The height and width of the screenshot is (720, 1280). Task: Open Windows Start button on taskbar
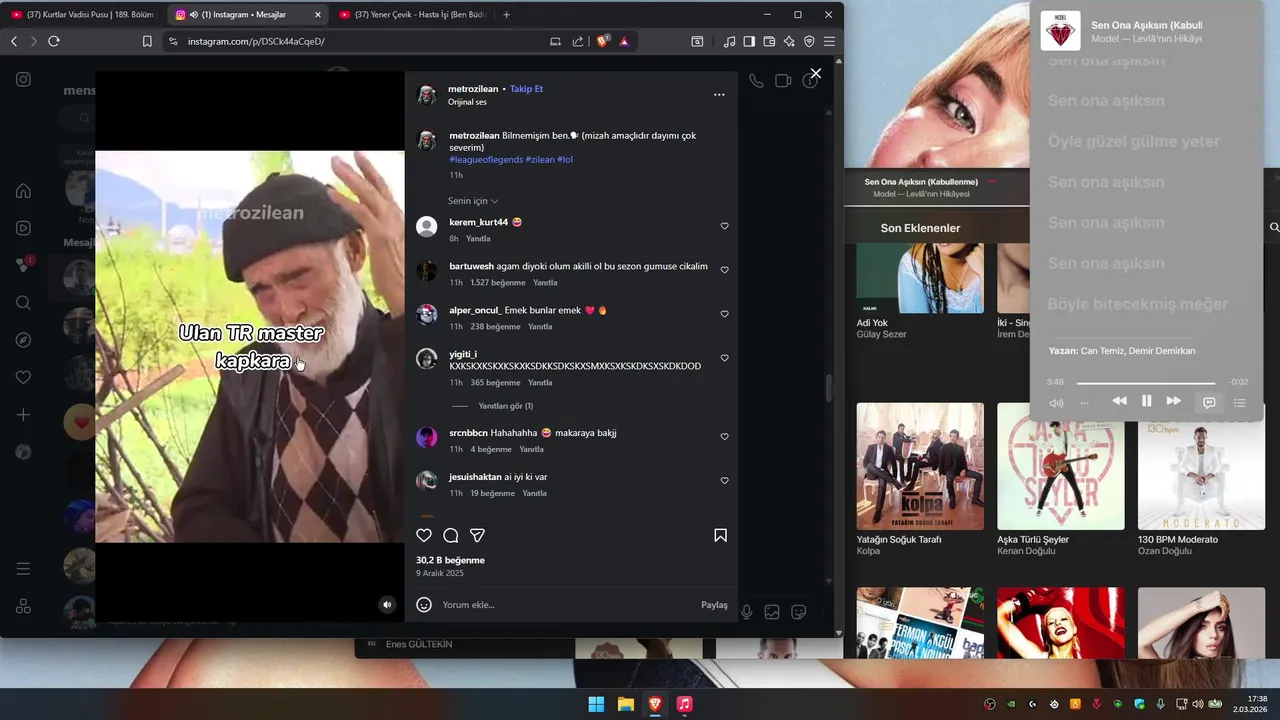coord(596,704)
